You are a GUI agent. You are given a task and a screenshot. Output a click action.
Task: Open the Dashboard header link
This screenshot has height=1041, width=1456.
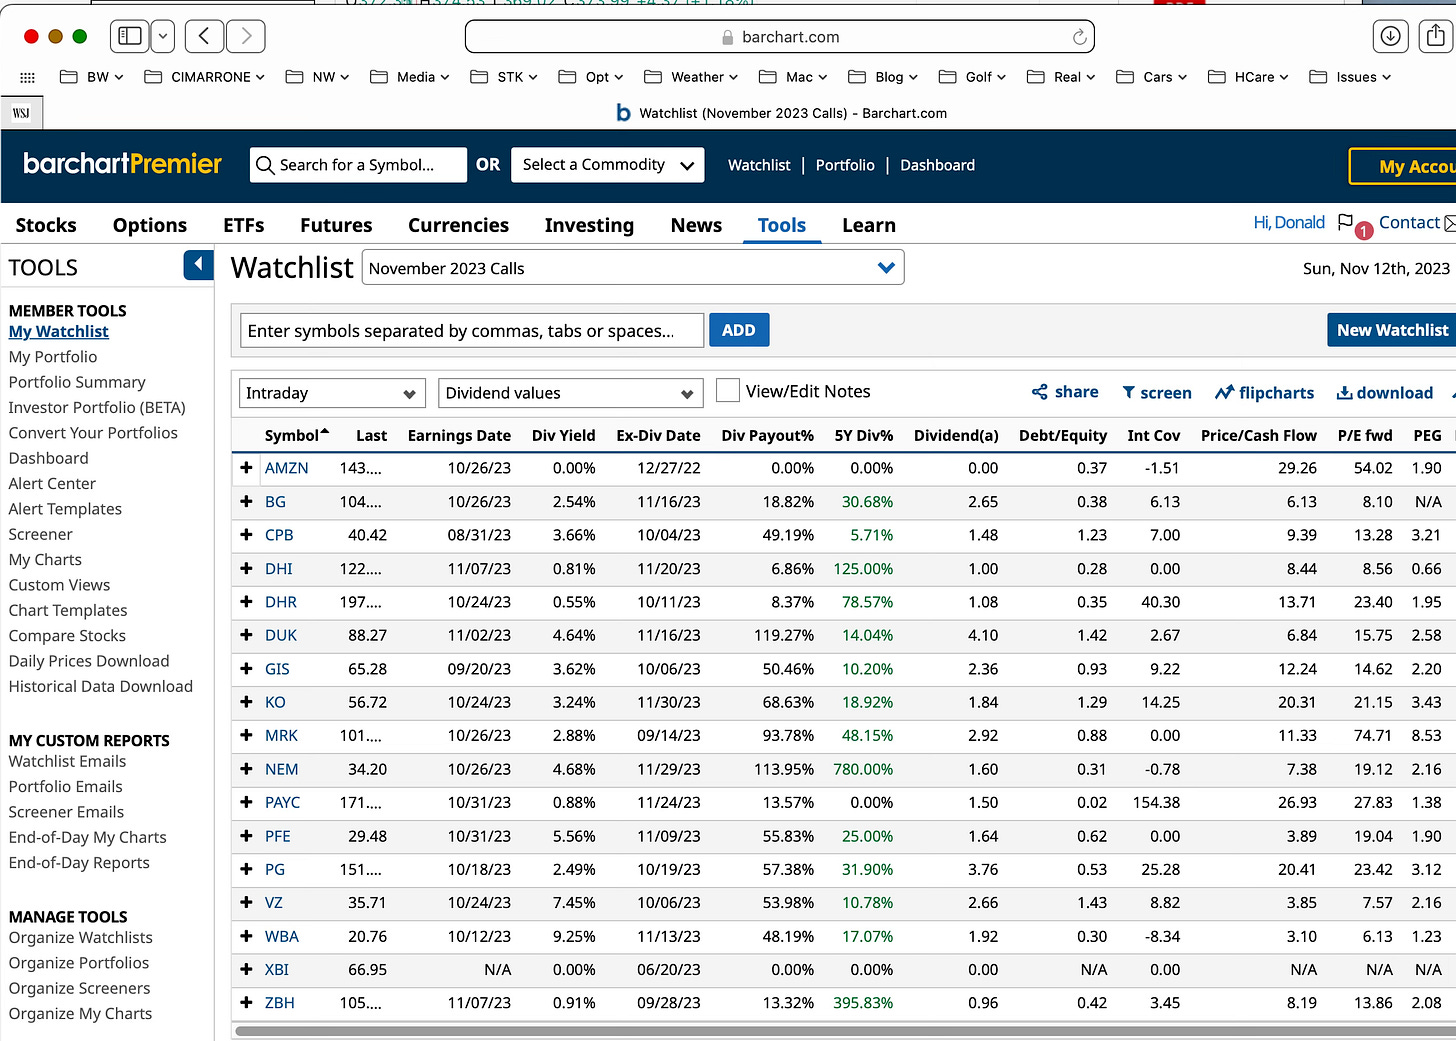(937, 165)
